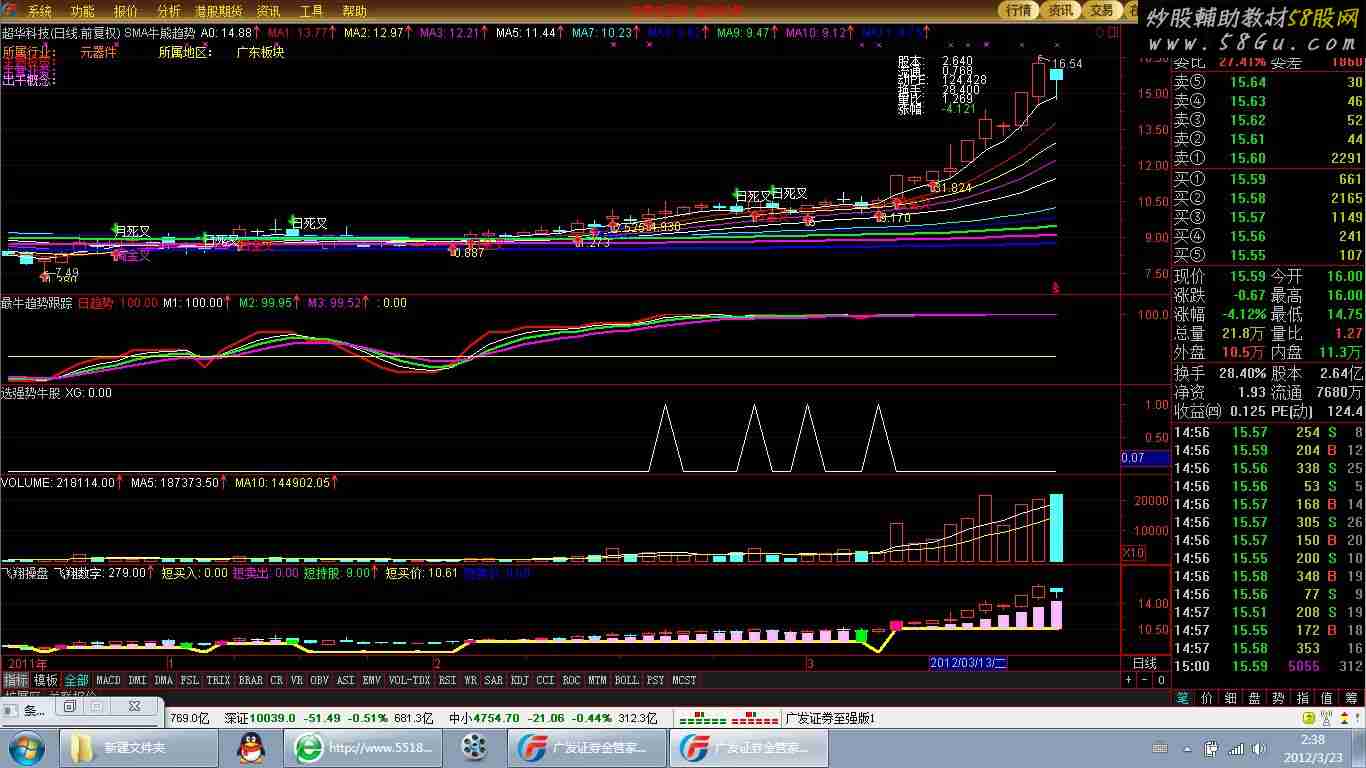The image size is (1366, 768).
Task: Select the 细 tab in the quote panel
Action: tap(1230, 698)
